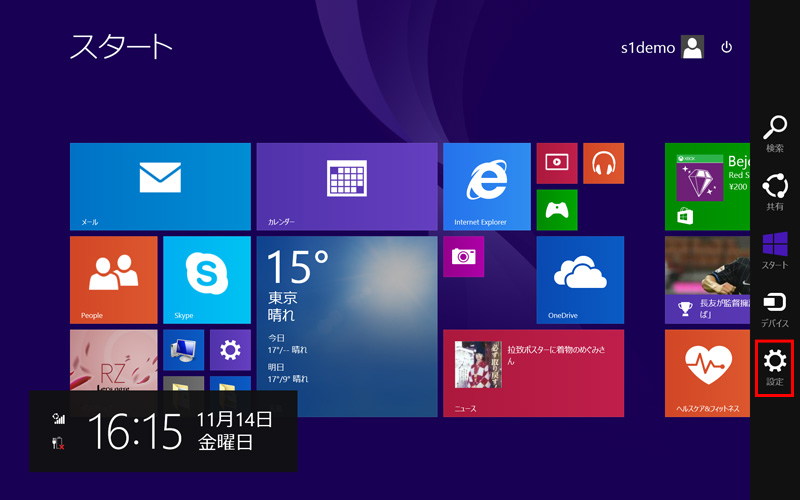Open the red Video tile

click(x=557, y=163)
